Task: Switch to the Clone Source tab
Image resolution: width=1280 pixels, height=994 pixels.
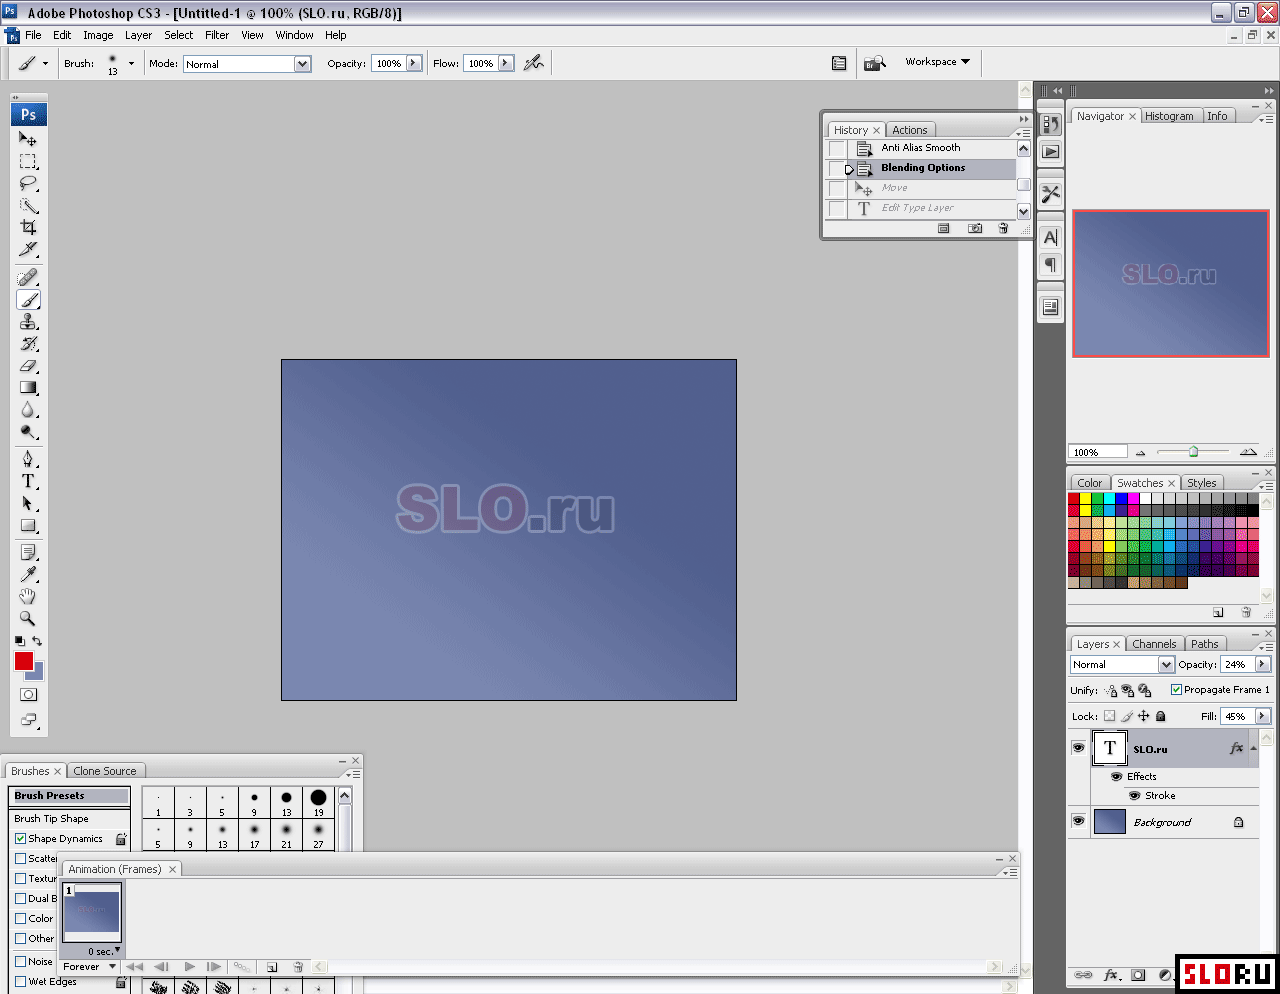Action: 105,771
